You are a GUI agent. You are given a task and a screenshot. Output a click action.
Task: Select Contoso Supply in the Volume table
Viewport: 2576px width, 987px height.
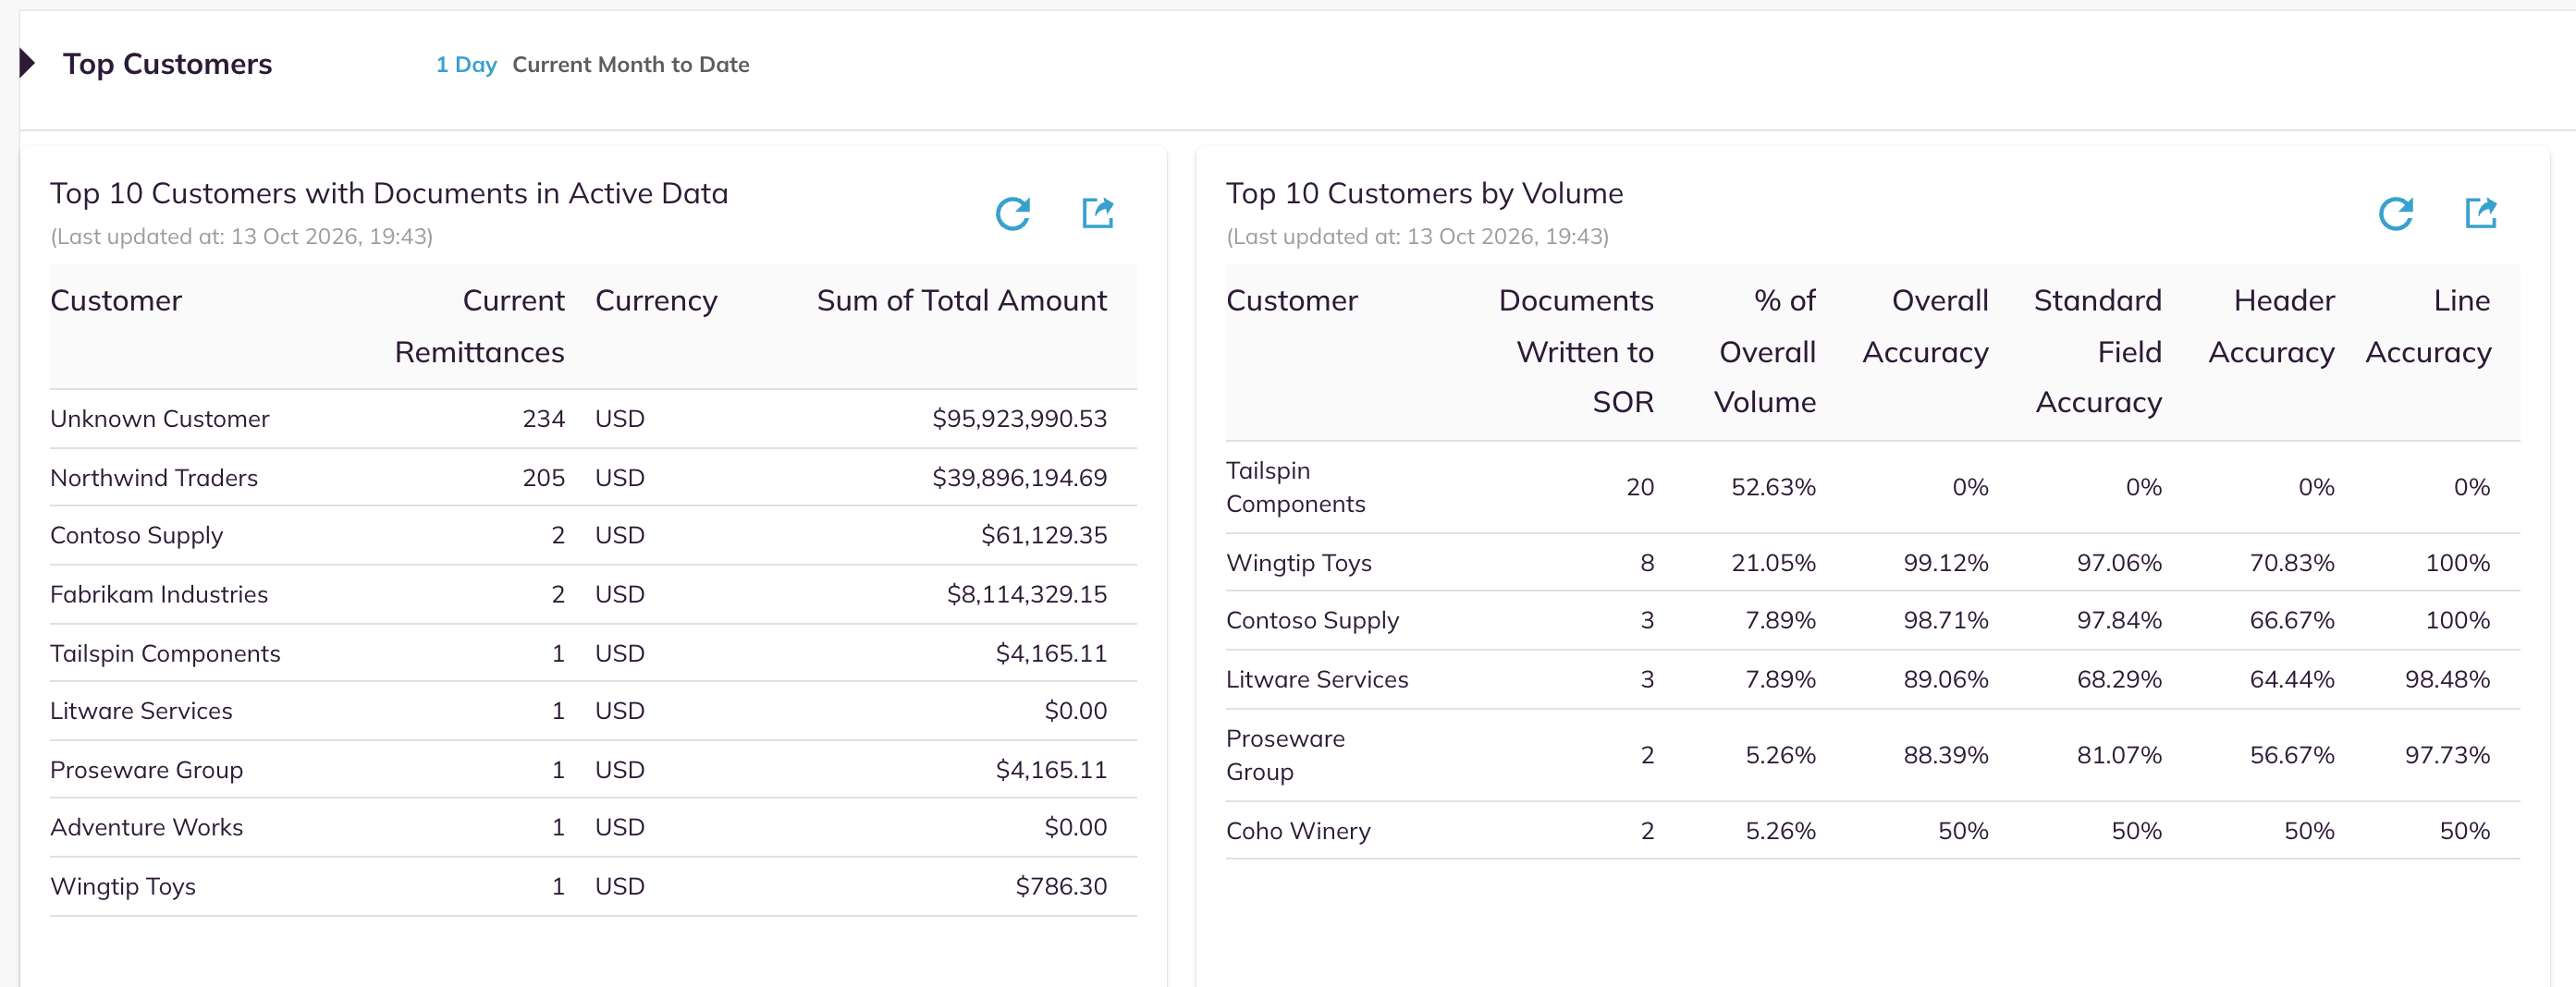[x=1312, y=621]
